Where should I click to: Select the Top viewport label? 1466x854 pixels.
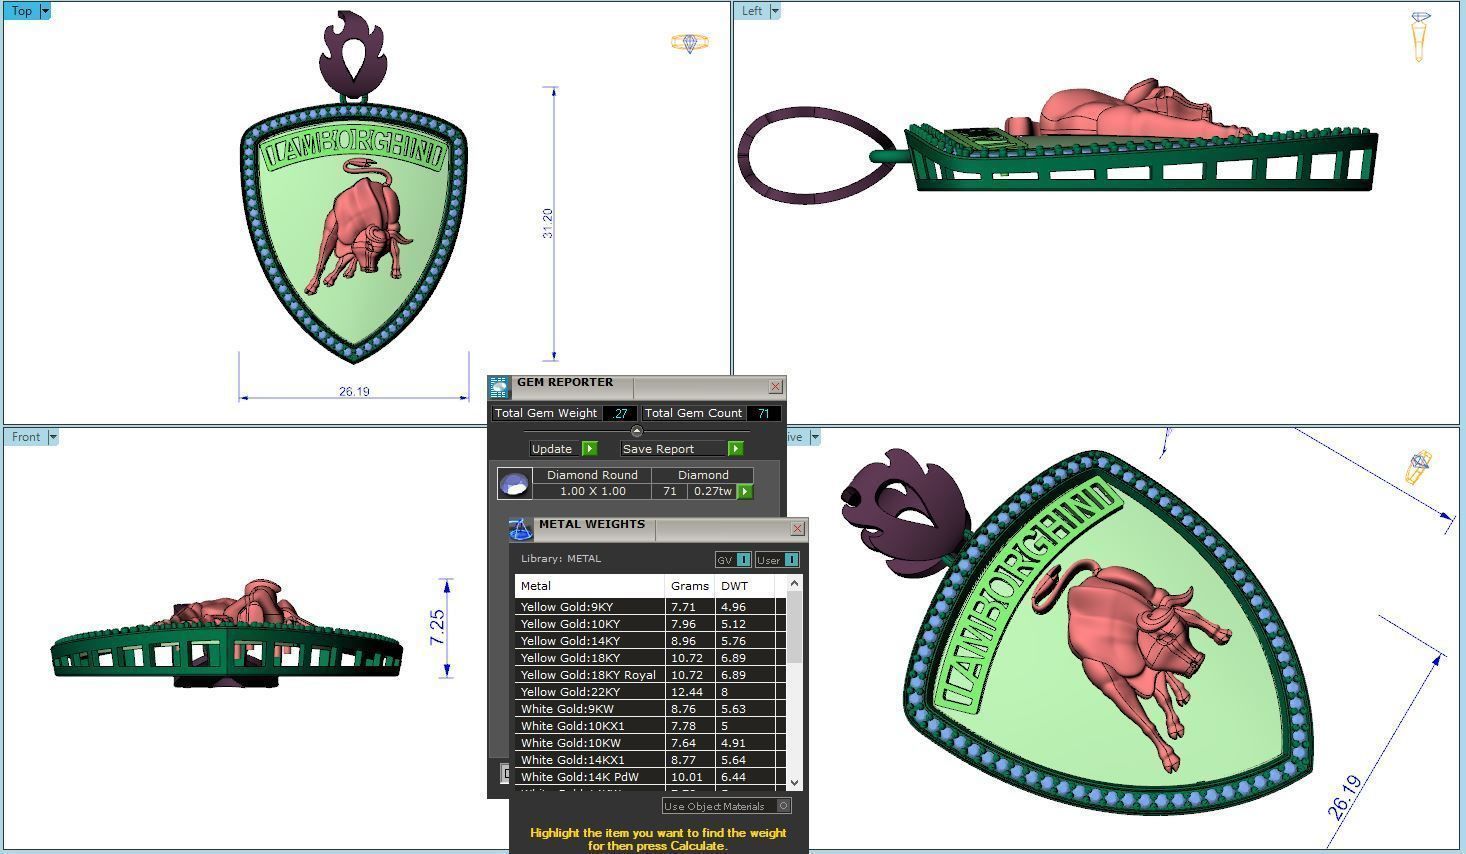(x=21, y=11)
